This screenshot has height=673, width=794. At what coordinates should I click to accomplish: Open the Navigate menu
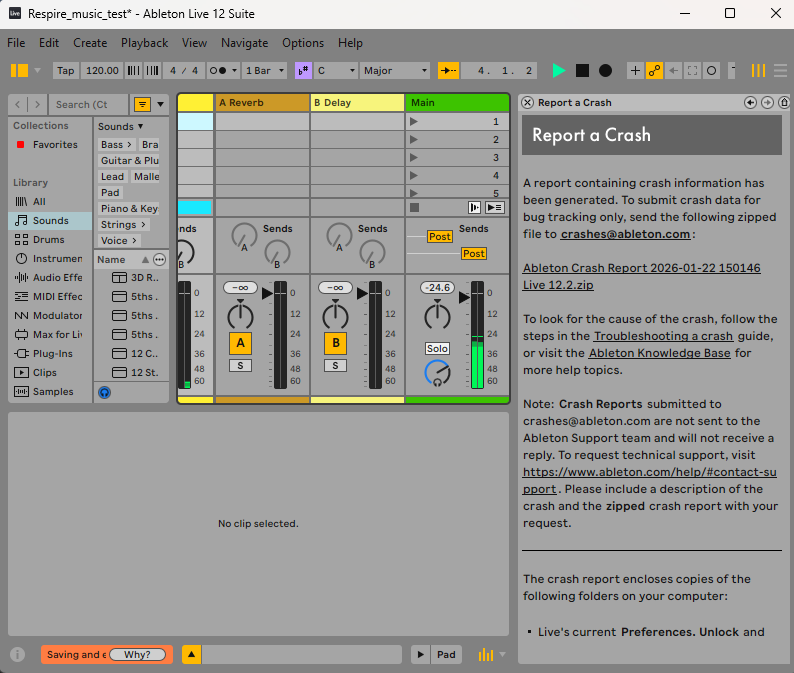245,43
